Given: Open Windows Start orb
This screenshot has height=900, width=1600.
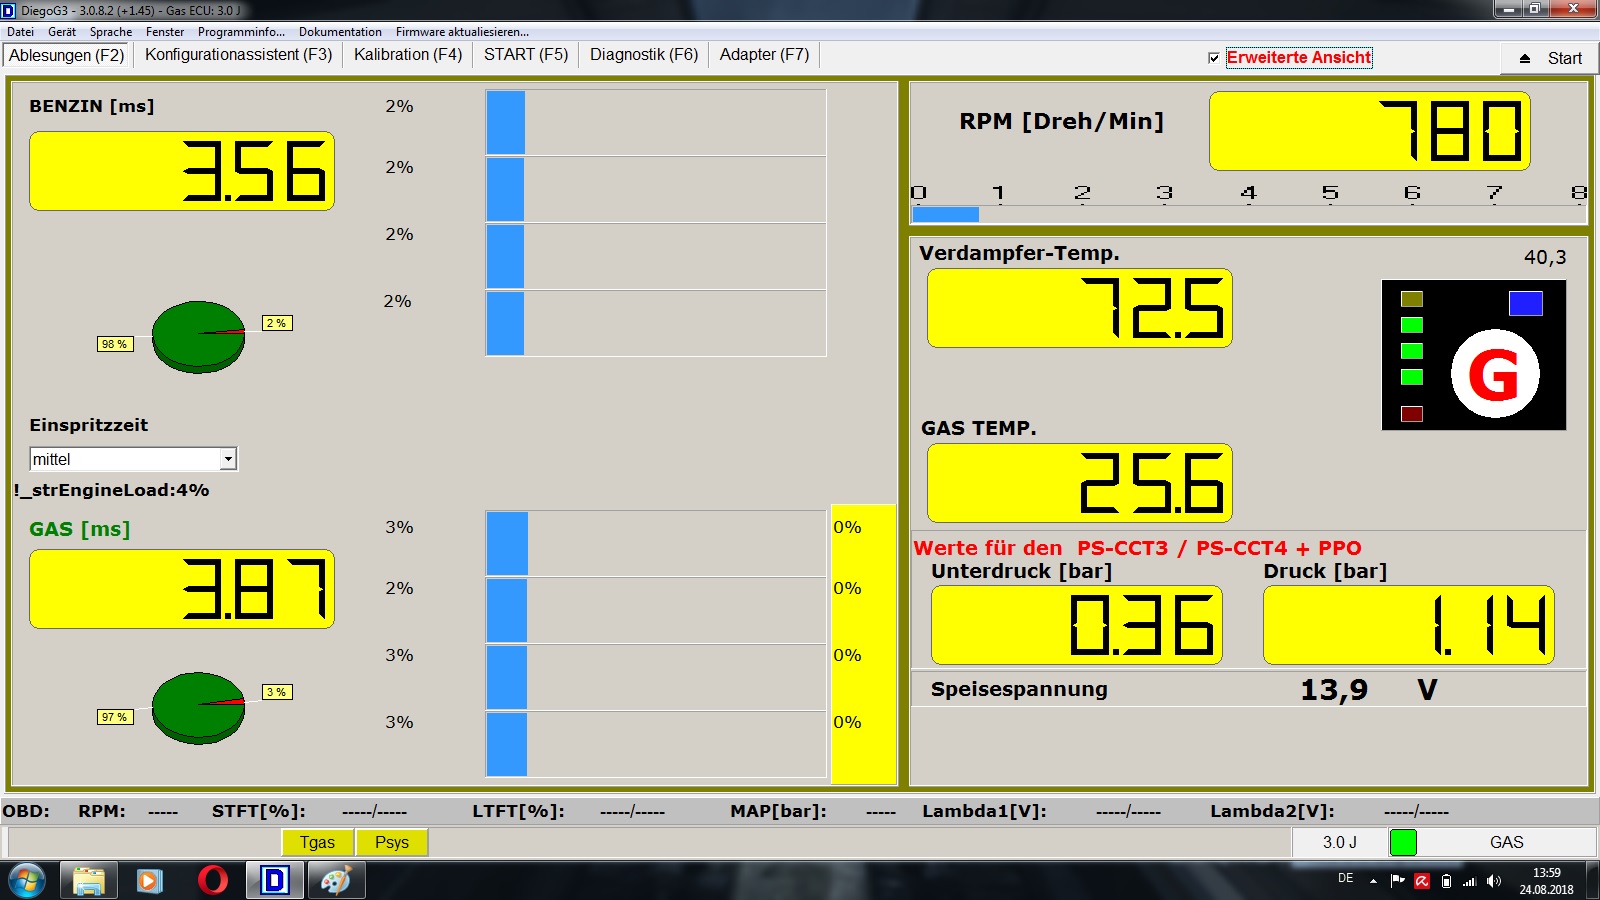Looking at the screenshot, I should 27,881.
